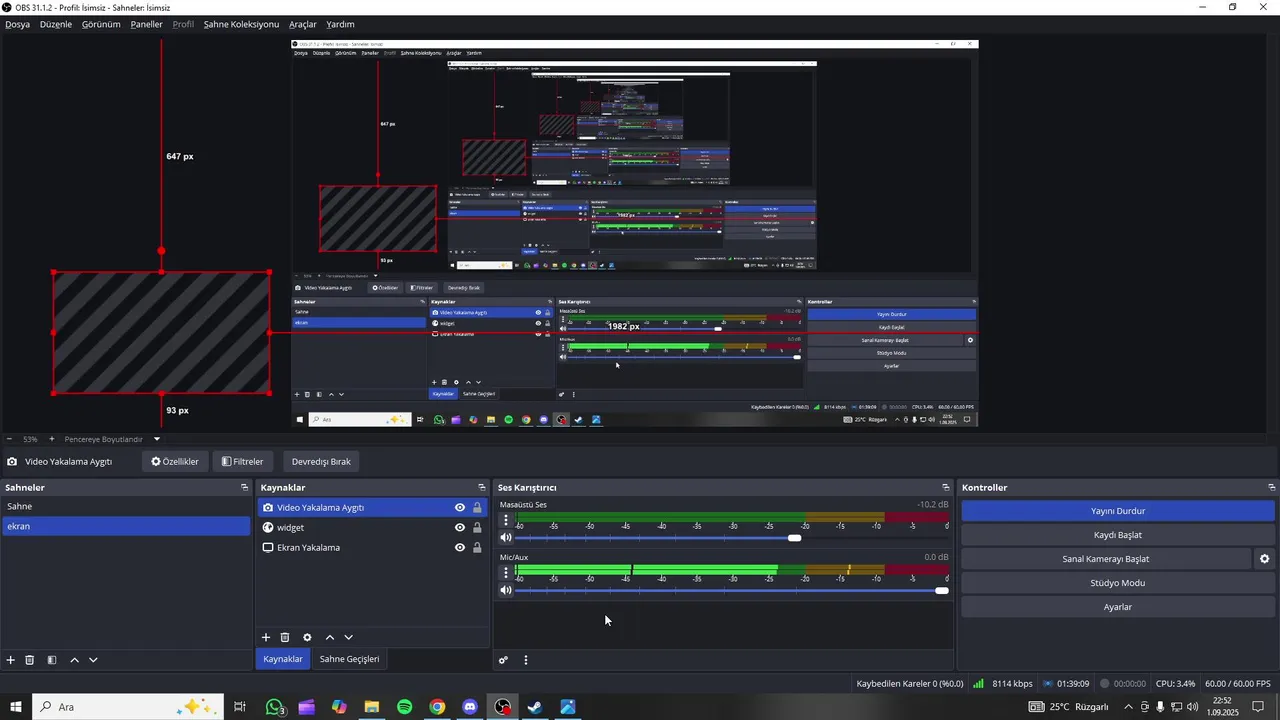
Task: Adjust Mic/Aux volume slider
Action: [x=941, y=590]
